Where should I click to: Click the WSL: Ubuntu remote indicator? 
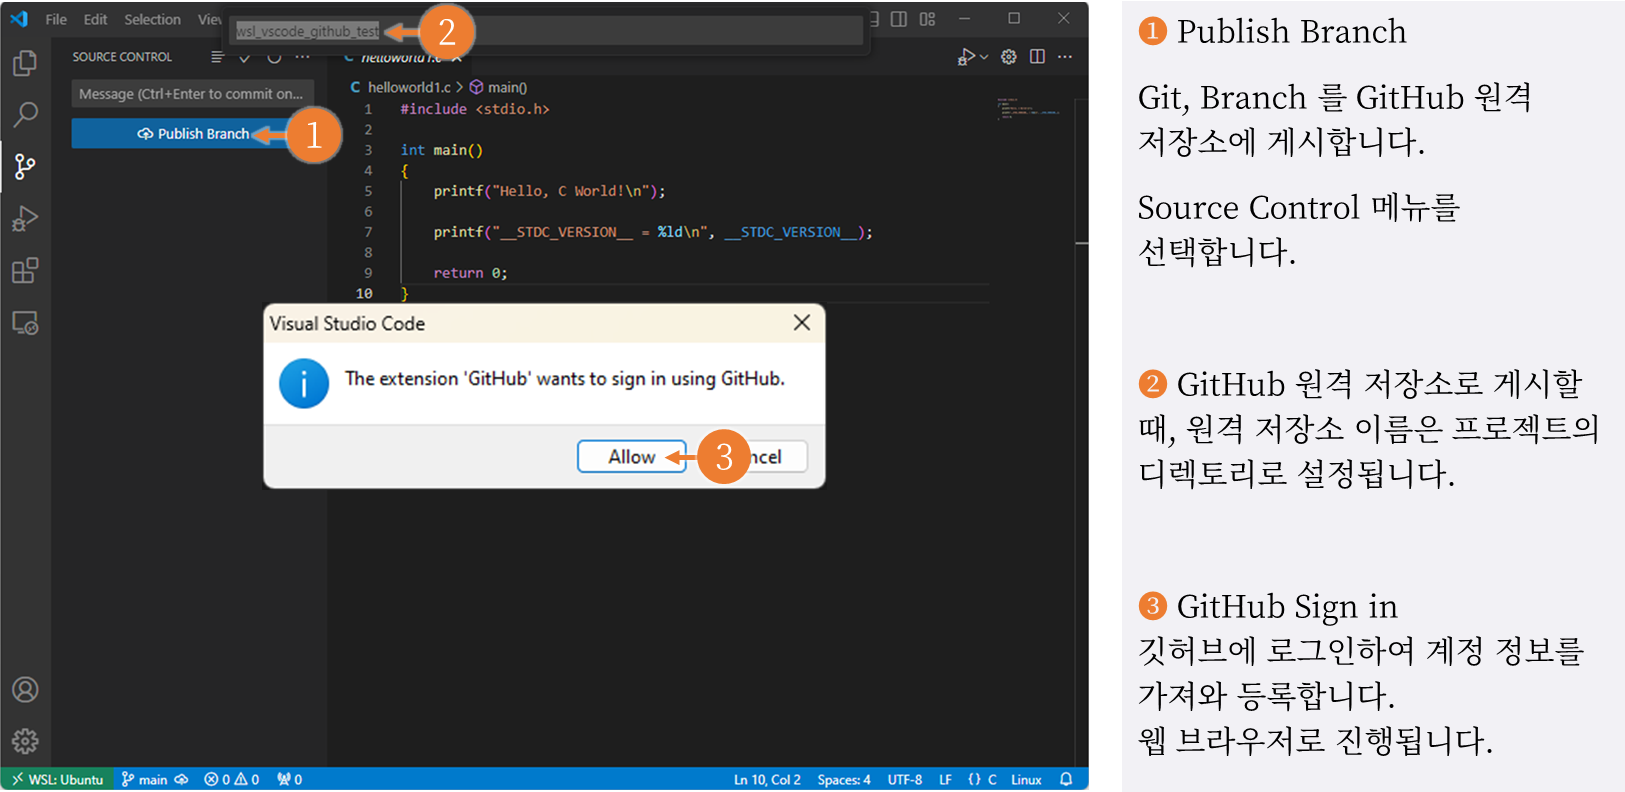point(59,780)
